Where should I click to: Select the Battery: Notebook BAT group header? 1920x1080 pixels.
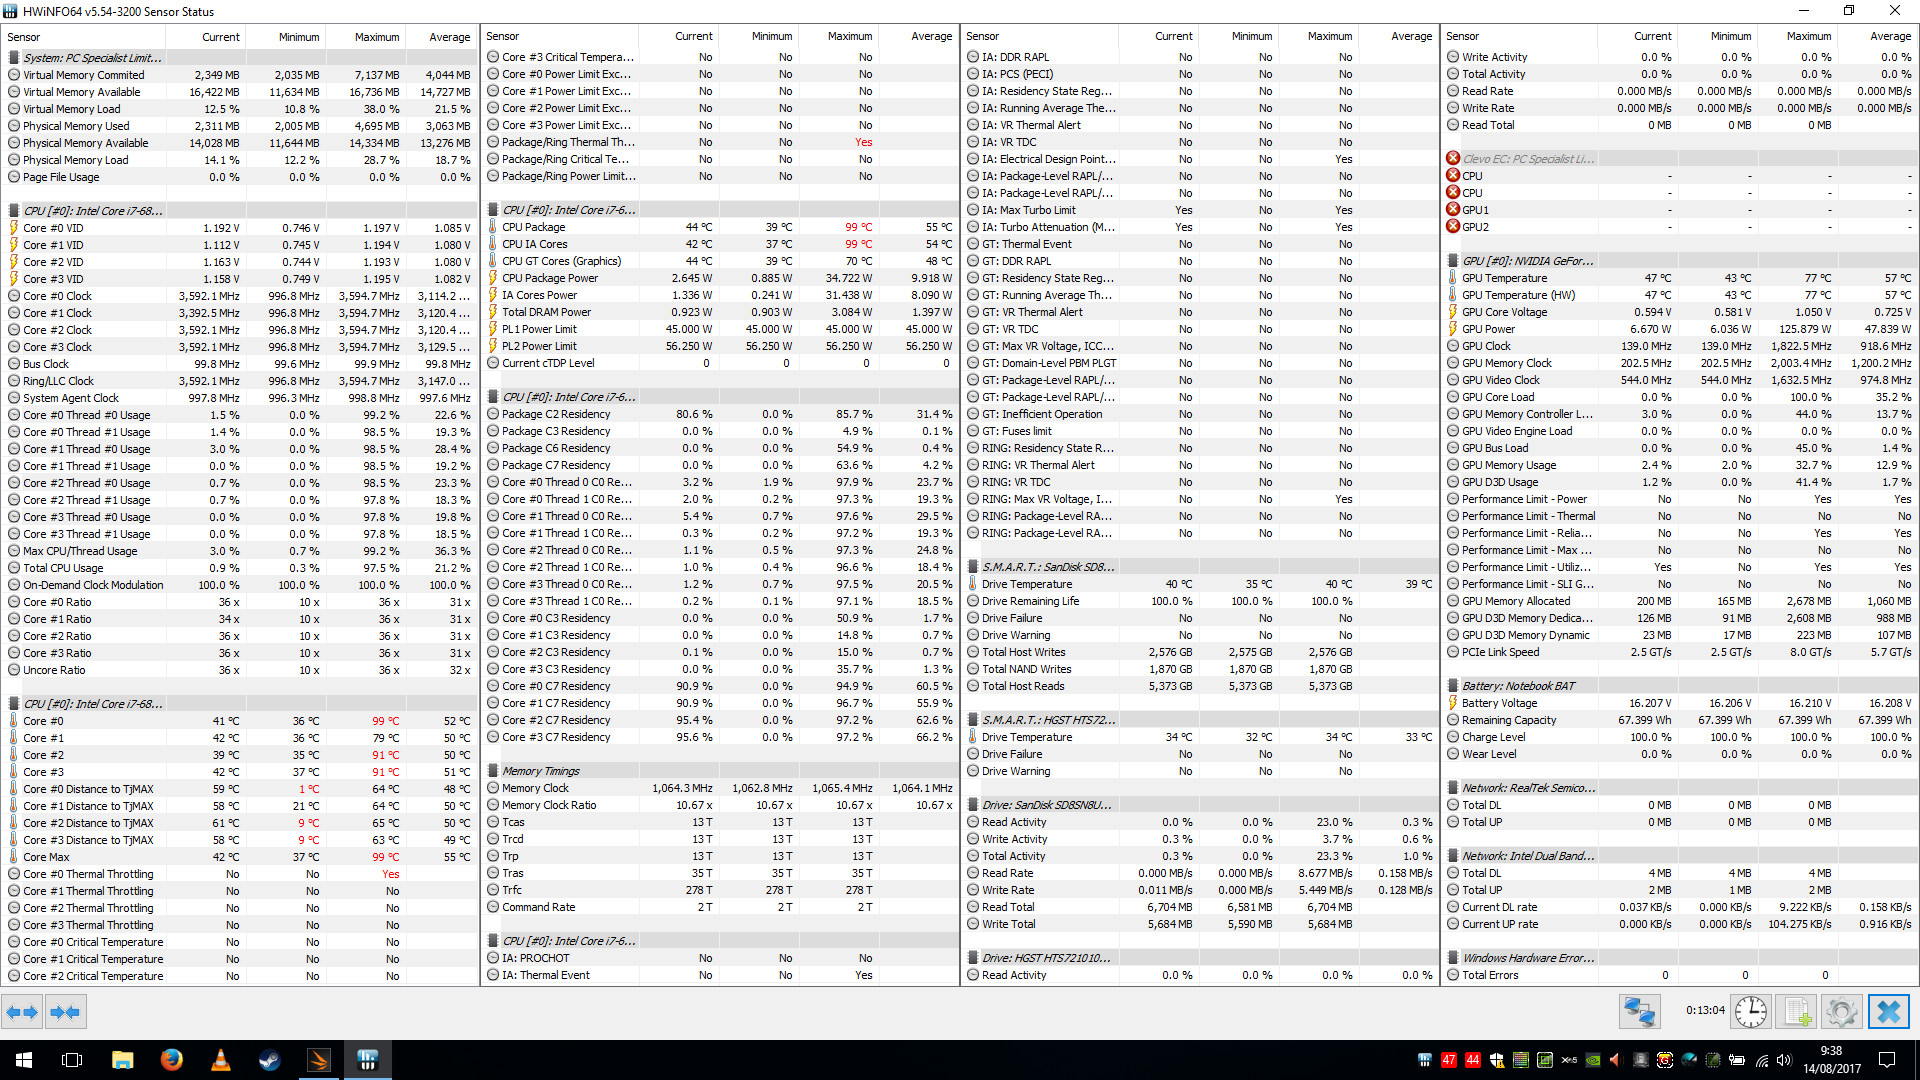(x=1679, y=686)
